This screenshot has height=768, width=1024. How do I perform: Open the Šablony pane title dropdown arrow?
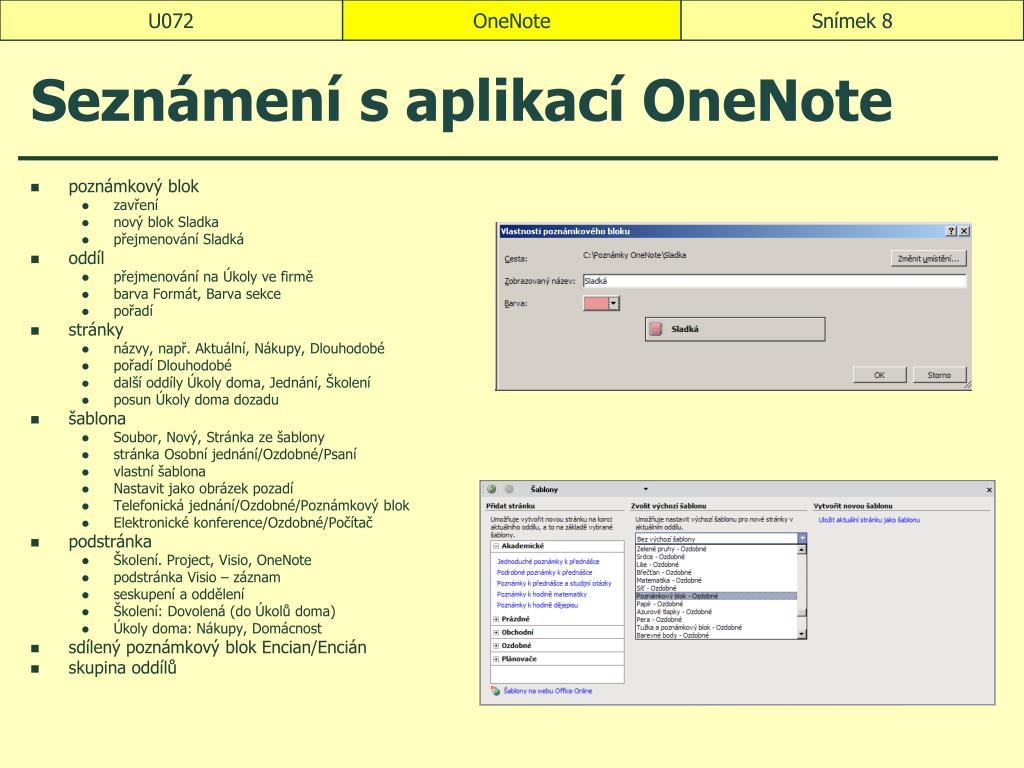click(645, 488)
